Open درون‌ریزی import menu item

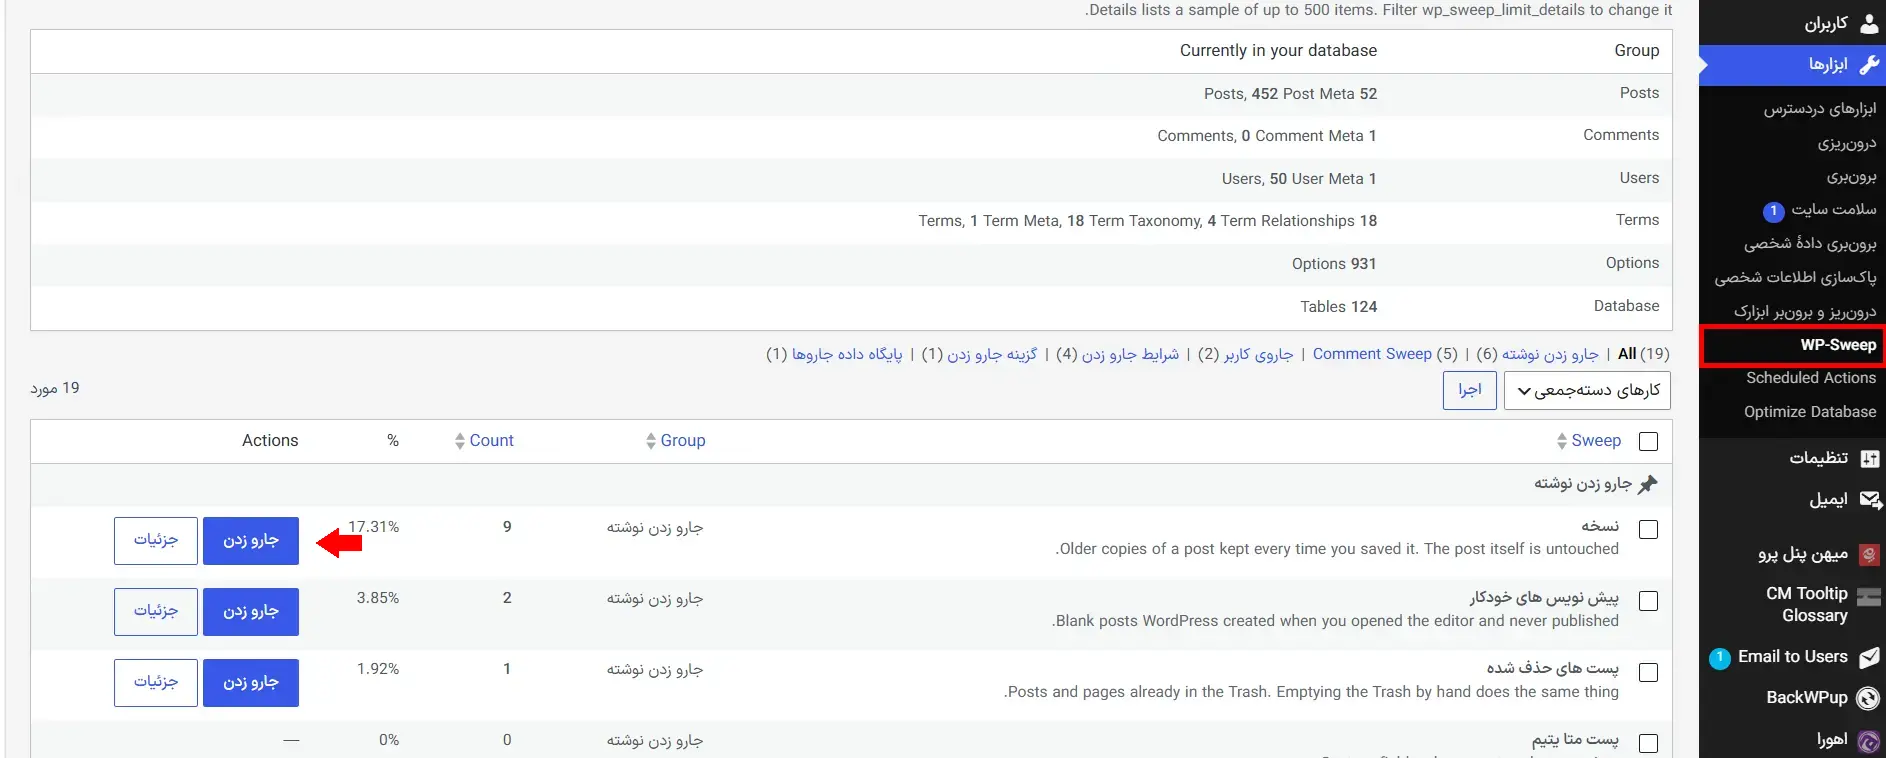[1847, 143]
